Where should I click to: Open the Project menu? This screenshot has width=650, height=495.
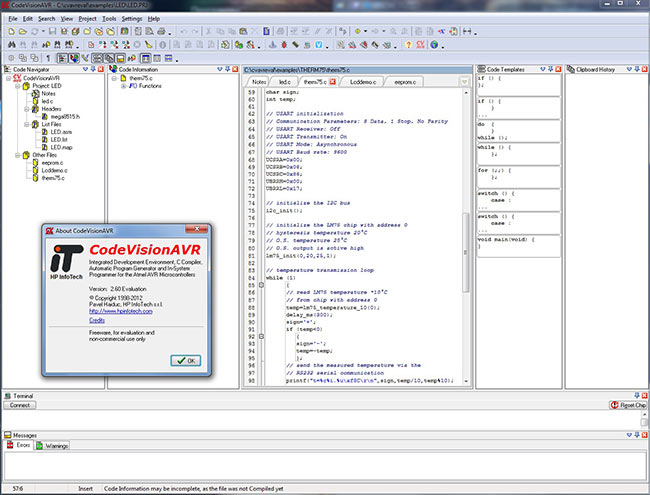[87, 18]
